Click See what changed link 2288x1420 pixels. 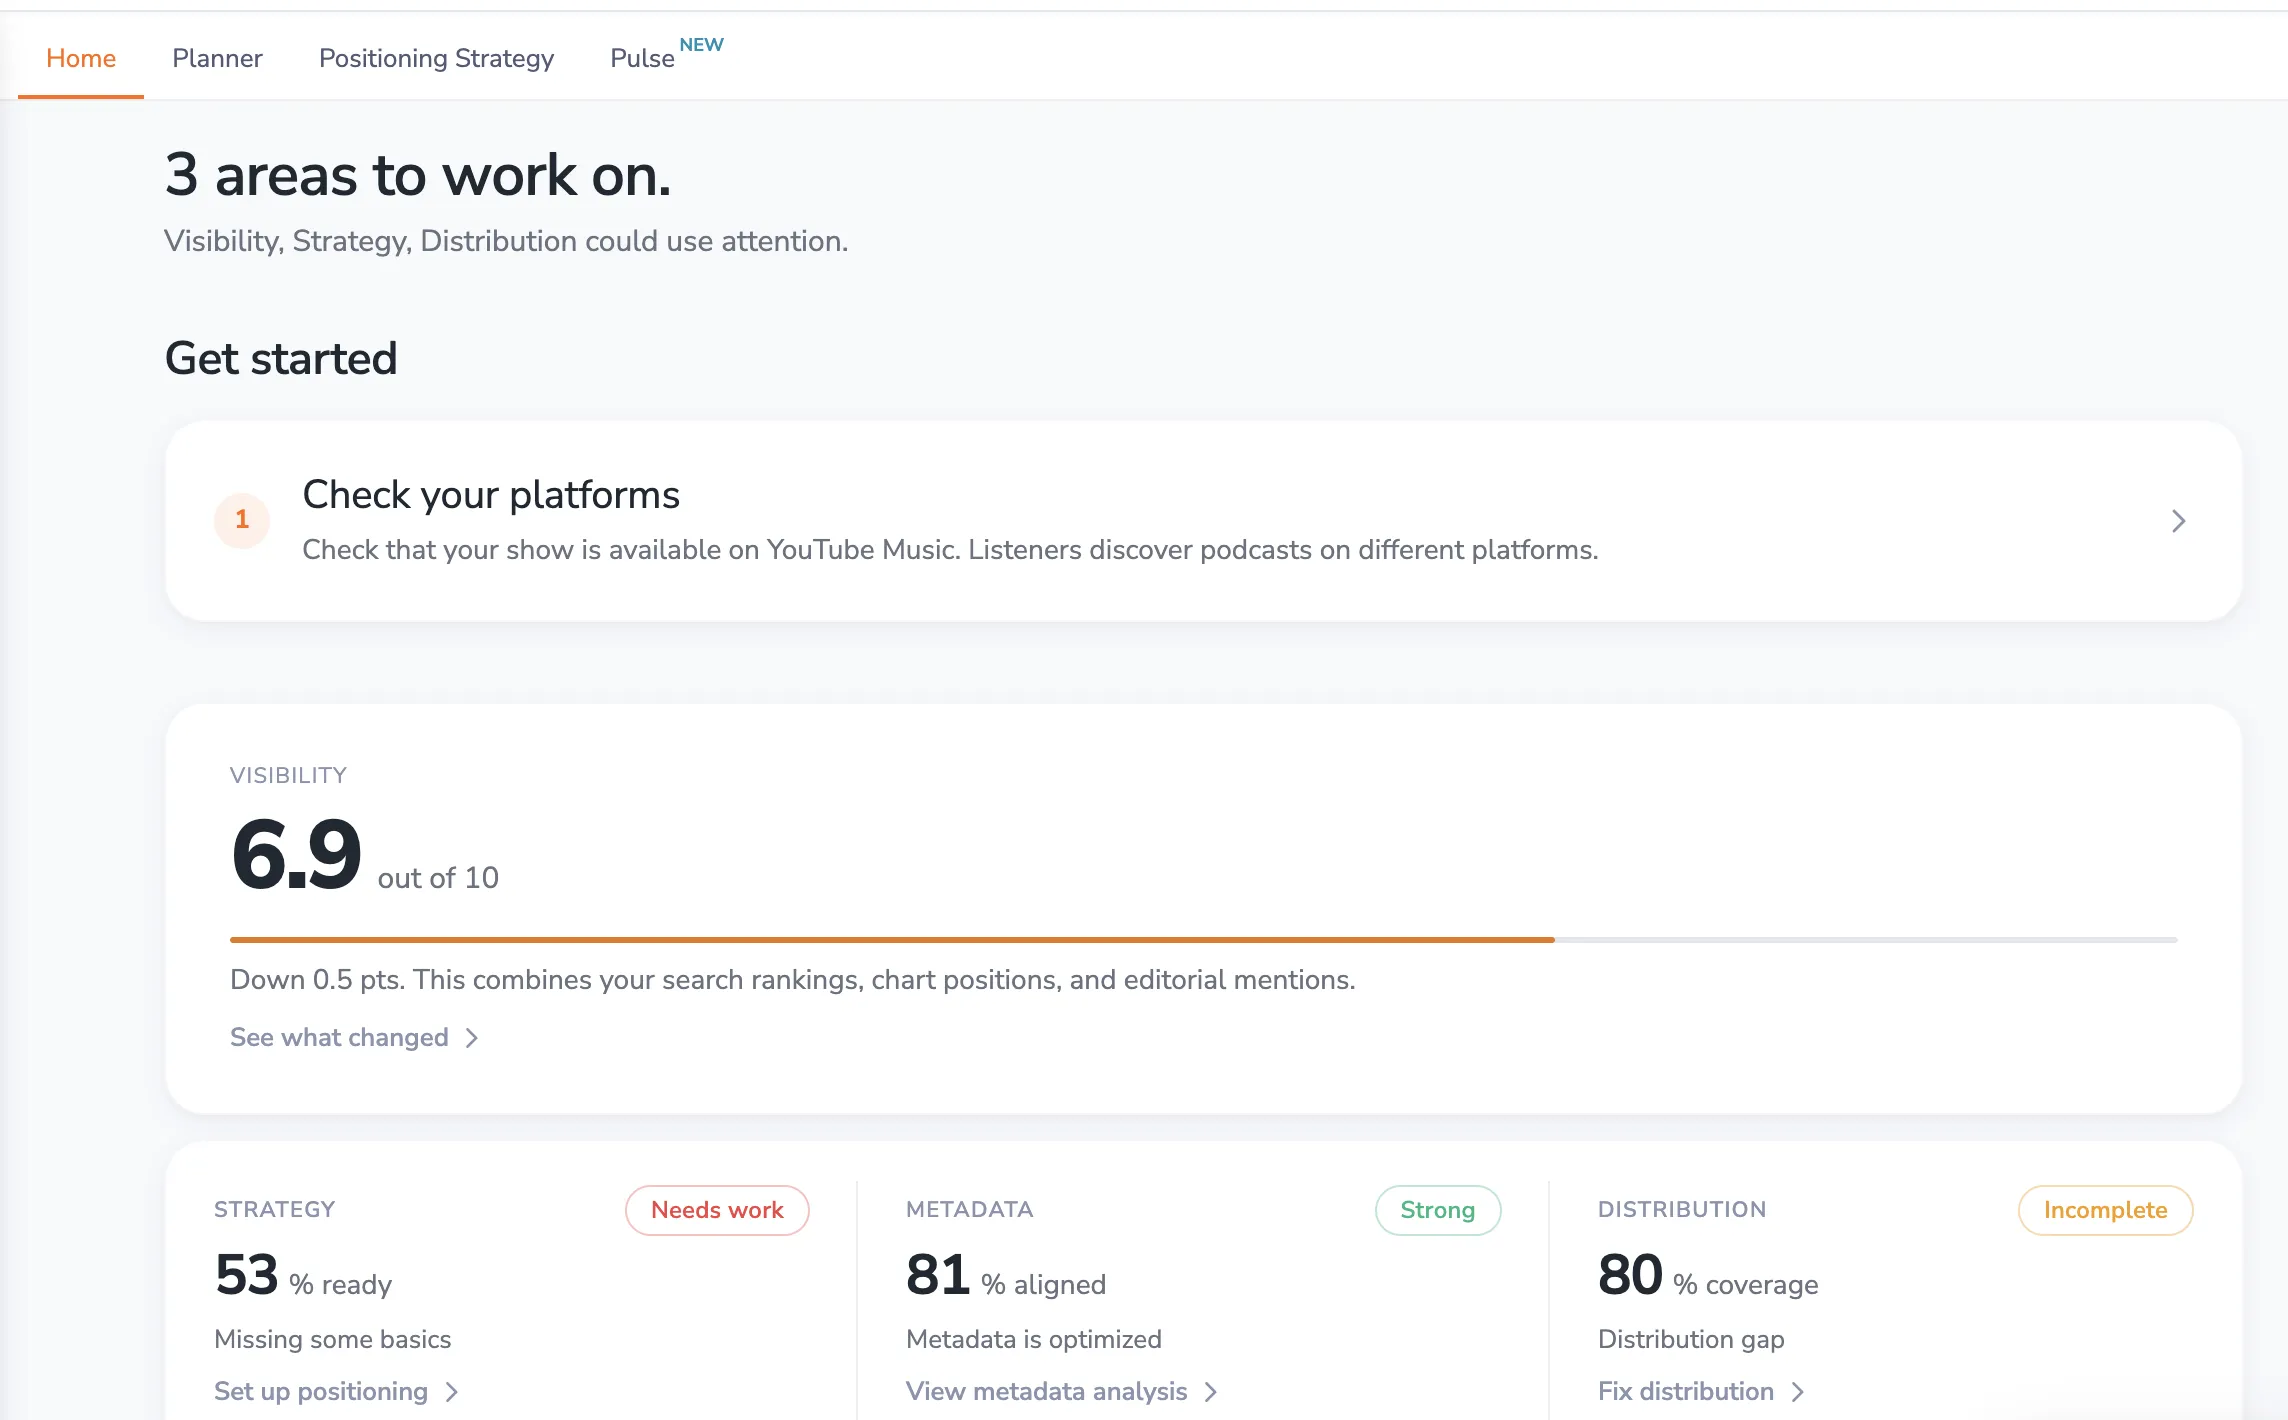339,1038
